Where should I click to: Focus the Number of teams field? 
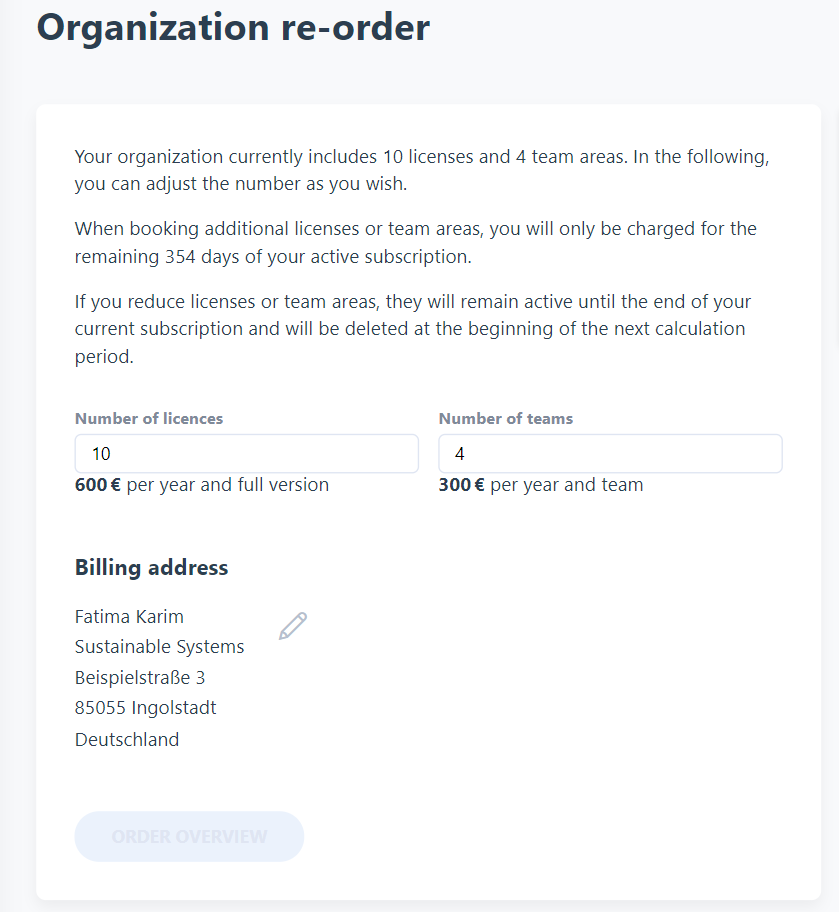[610, 454]
